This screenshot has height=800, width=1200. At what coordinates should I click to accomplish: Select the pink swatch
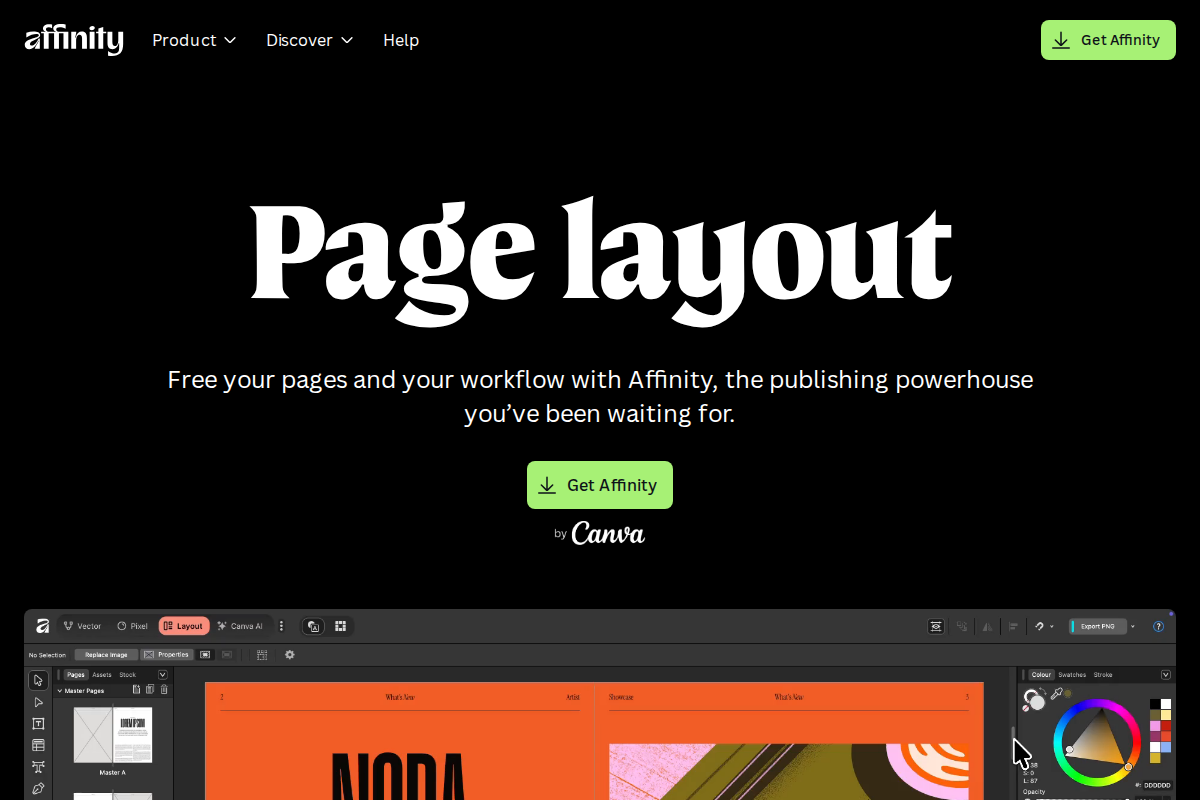pyautogui.click(x=1155, y=726)
